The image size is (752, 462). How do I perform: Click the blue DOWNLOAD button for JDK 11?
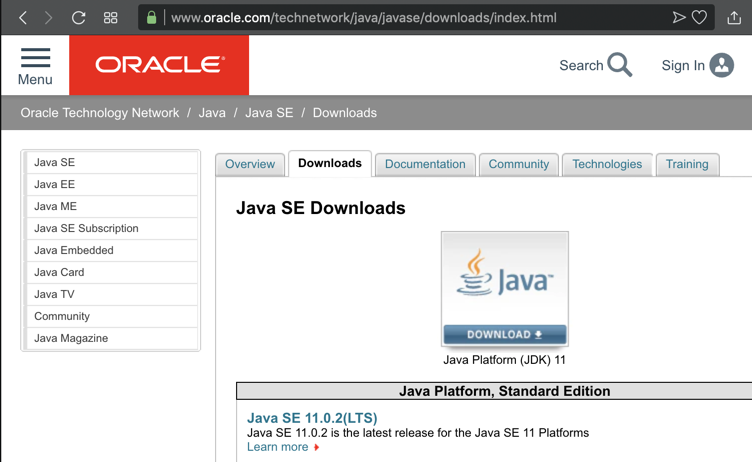click(x=505, y=334)
